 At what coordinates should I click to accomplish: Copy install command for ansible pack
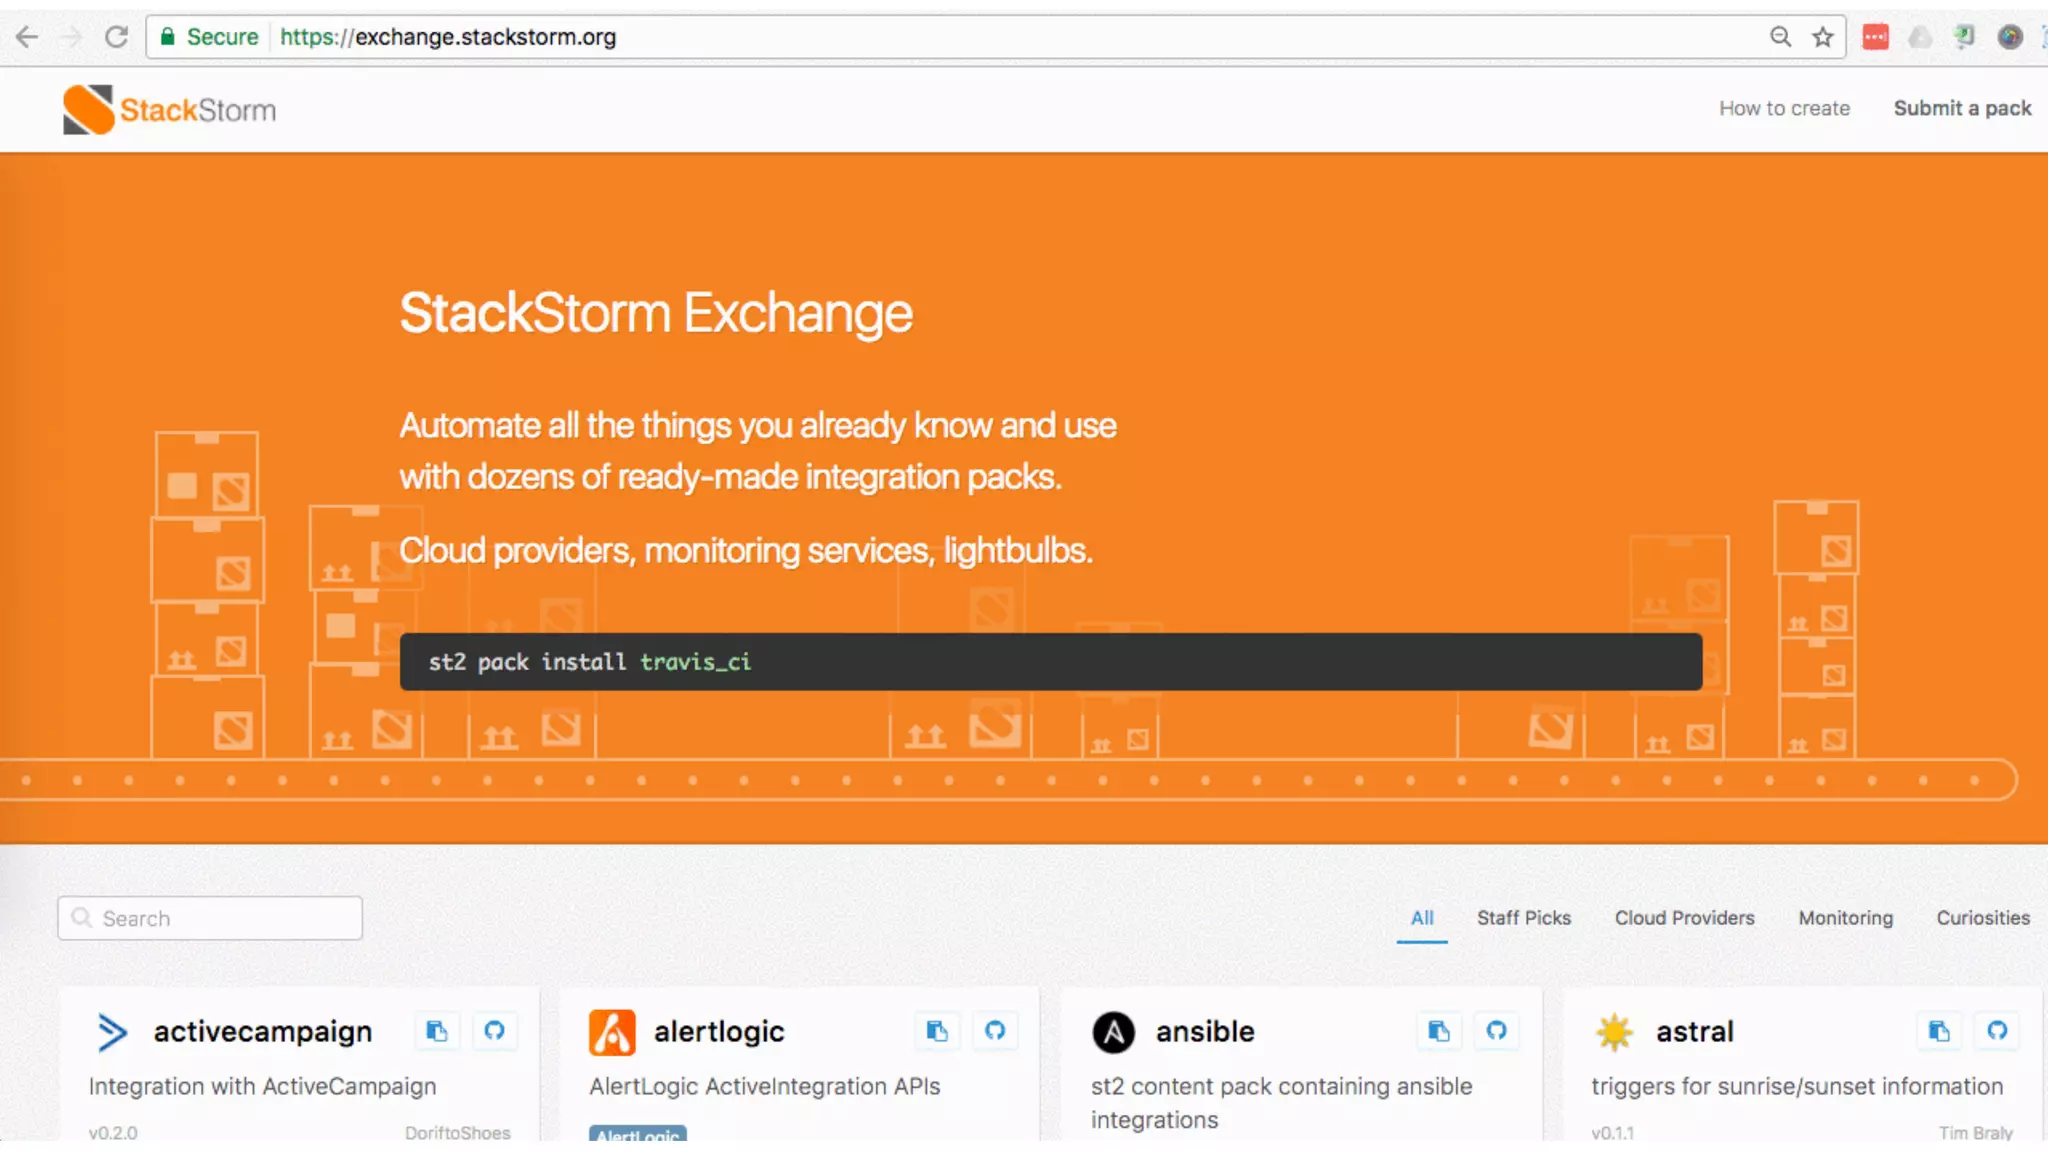tap(1439, 1031)
